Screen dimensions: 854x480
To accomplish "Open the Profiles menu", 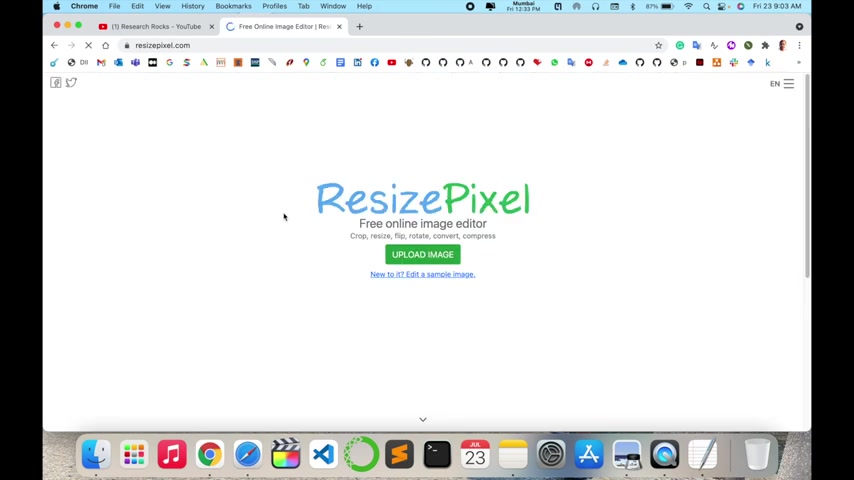I will pyautogui.click(x=274, y=6).
